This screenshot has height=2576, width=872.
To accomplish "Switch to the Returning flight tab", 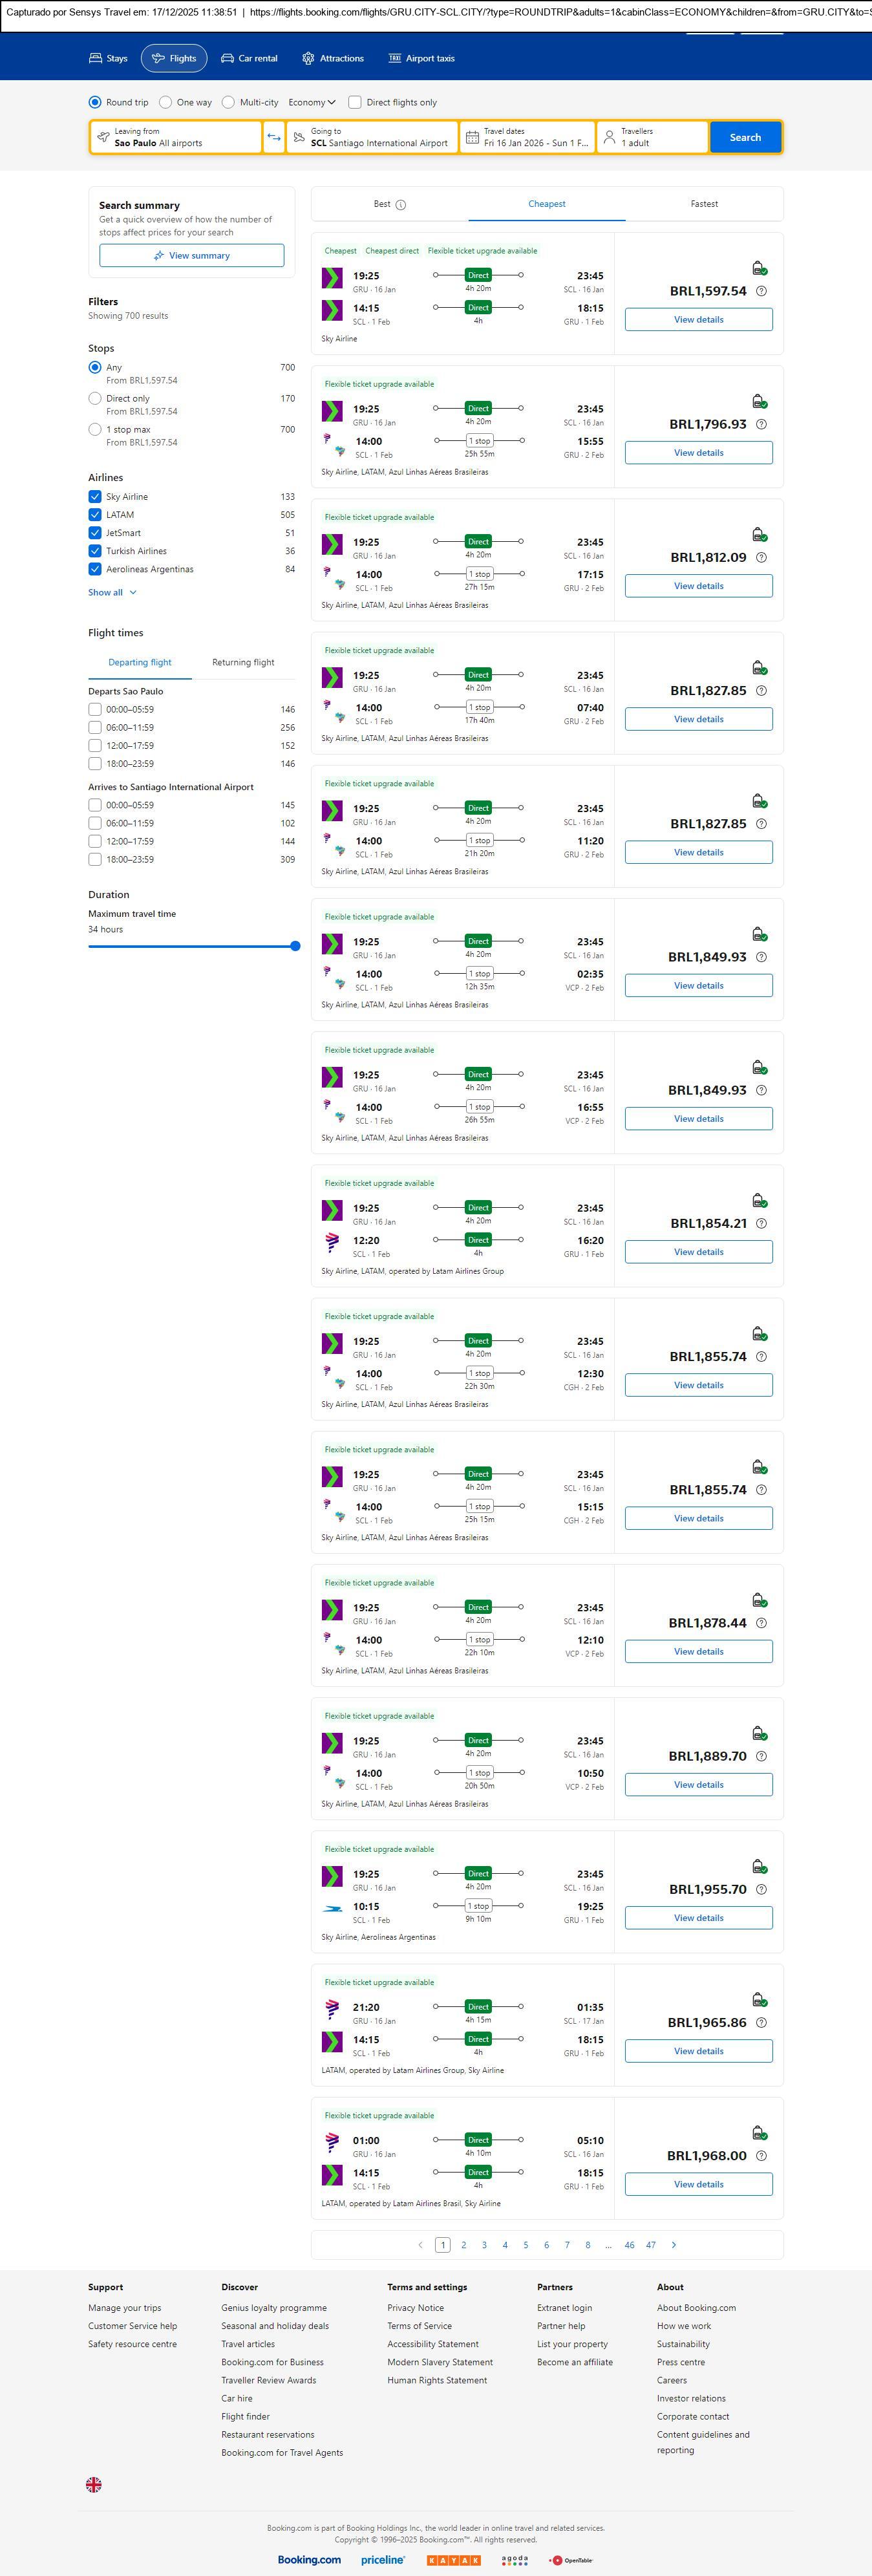I will tap(243, 662).
